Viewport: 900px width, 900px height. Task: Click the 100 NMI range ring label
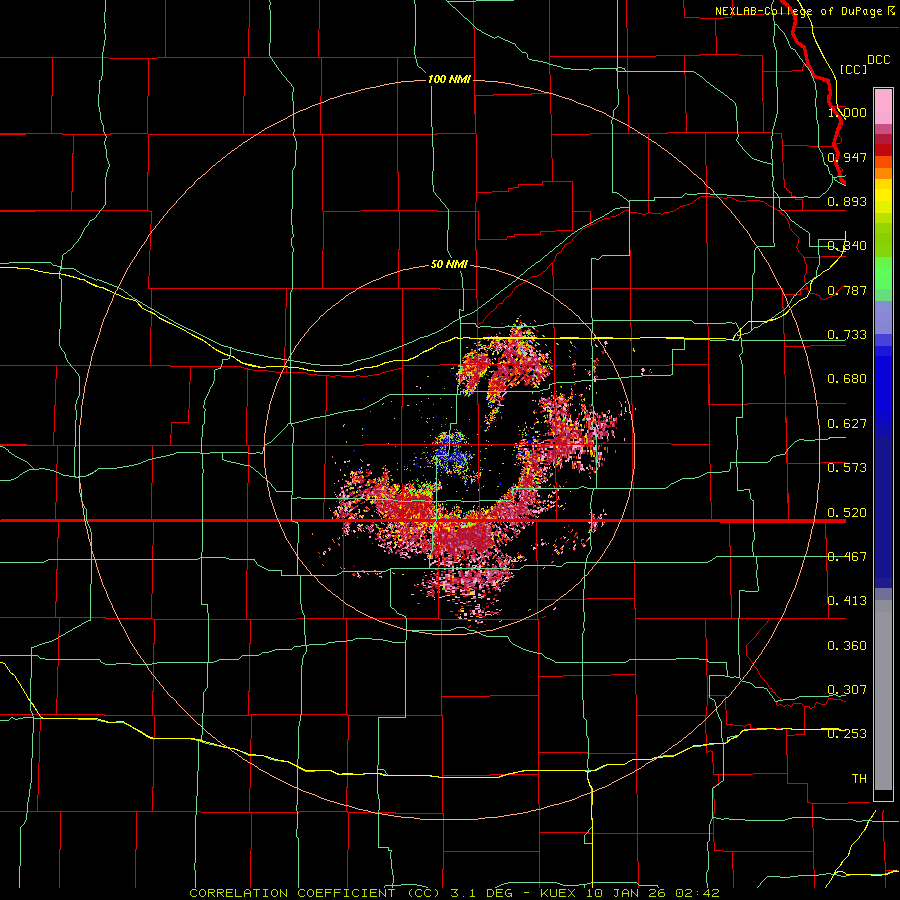point(449,79)
